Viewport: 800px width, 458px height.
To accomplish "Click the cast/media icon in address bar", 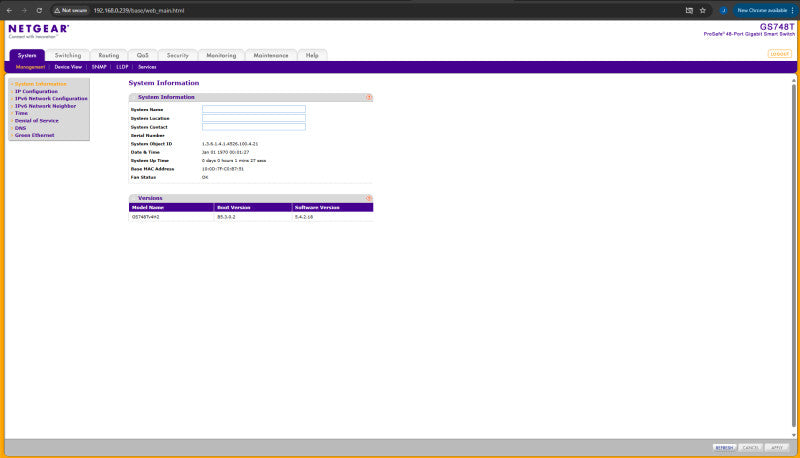I will click(x=689, y=10).
